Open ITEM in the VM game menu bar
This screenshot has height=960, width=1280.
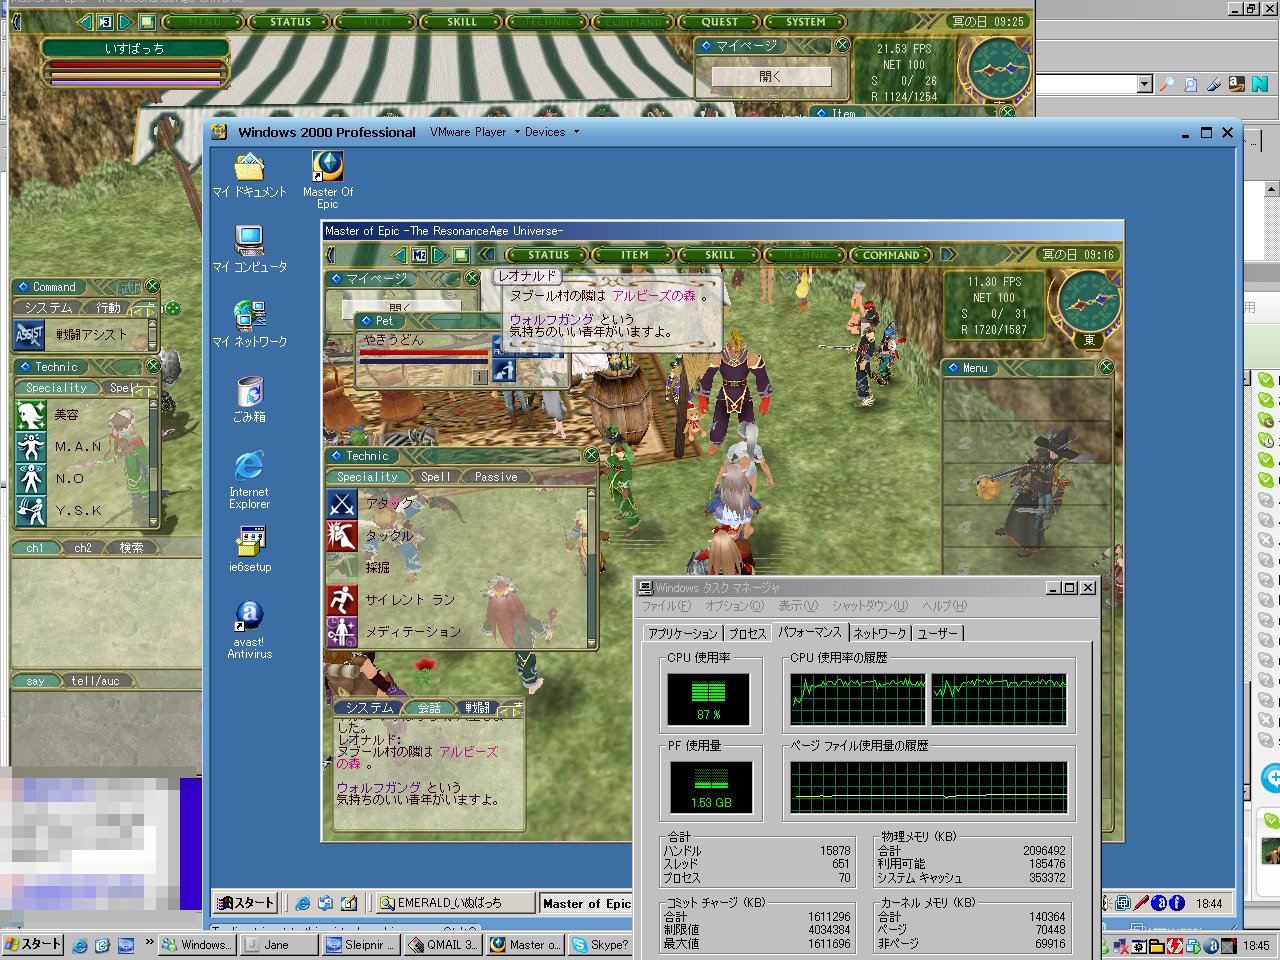(635, 255)
